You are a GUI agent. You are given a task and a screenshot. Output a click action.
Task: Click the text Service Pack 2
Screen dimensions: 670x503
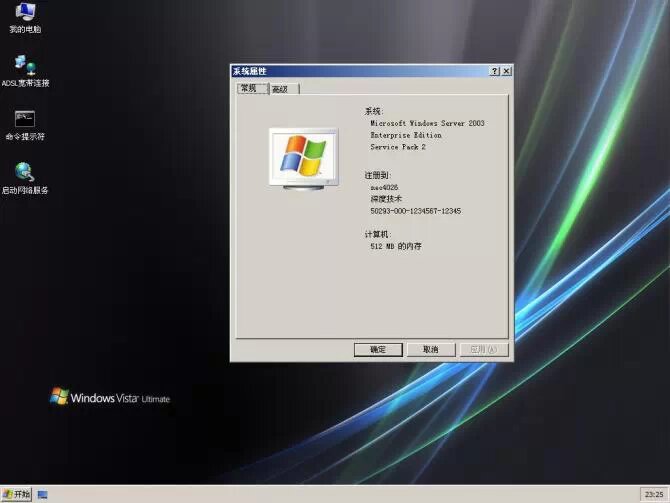click(398, 147)
